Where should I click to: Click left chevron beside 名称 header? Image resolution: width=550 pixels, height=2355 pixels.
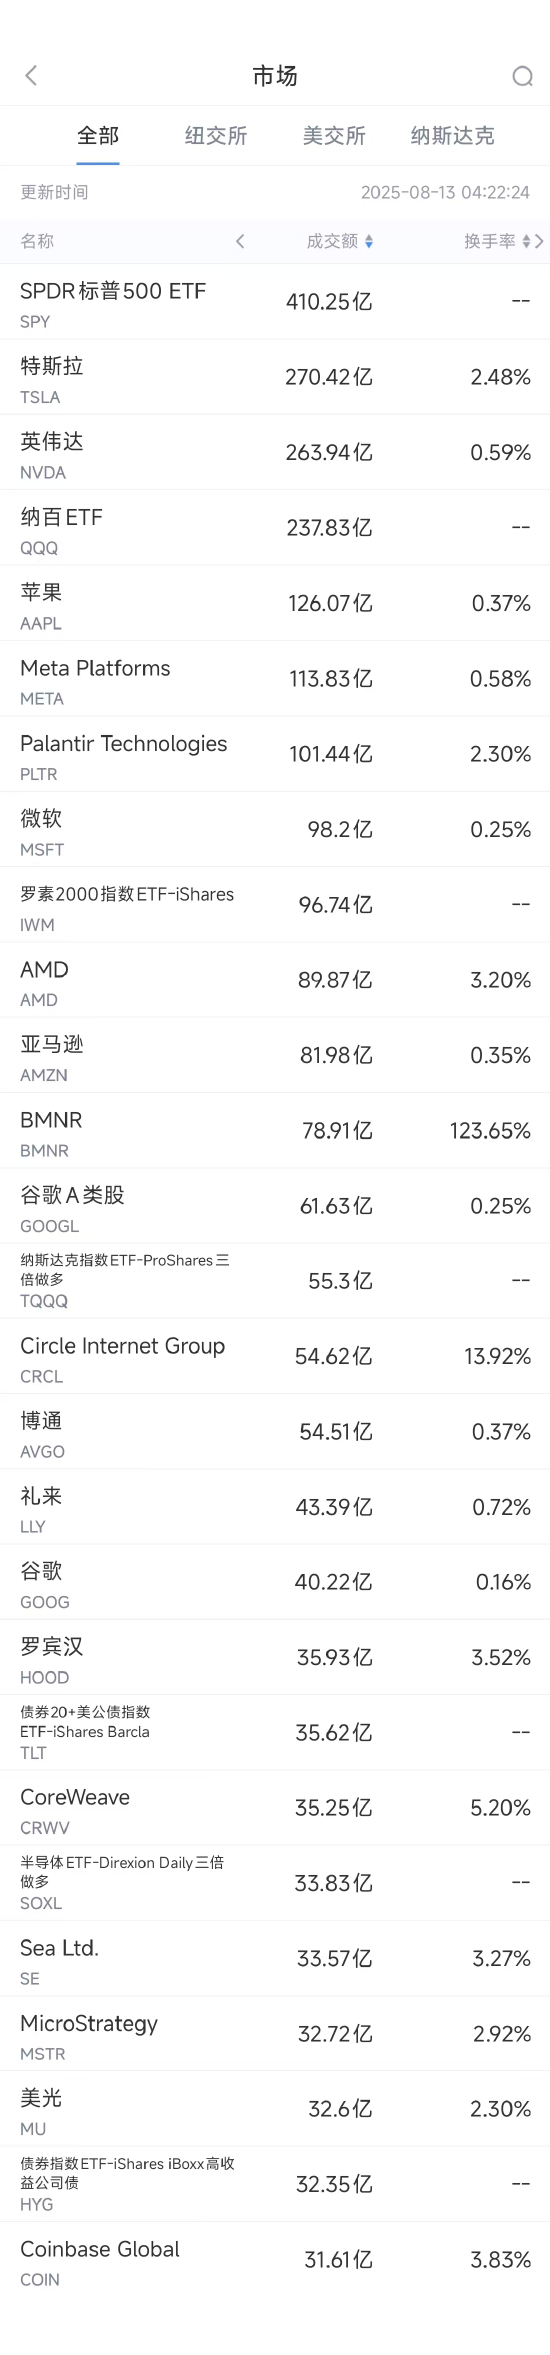(x=240, y=241)
